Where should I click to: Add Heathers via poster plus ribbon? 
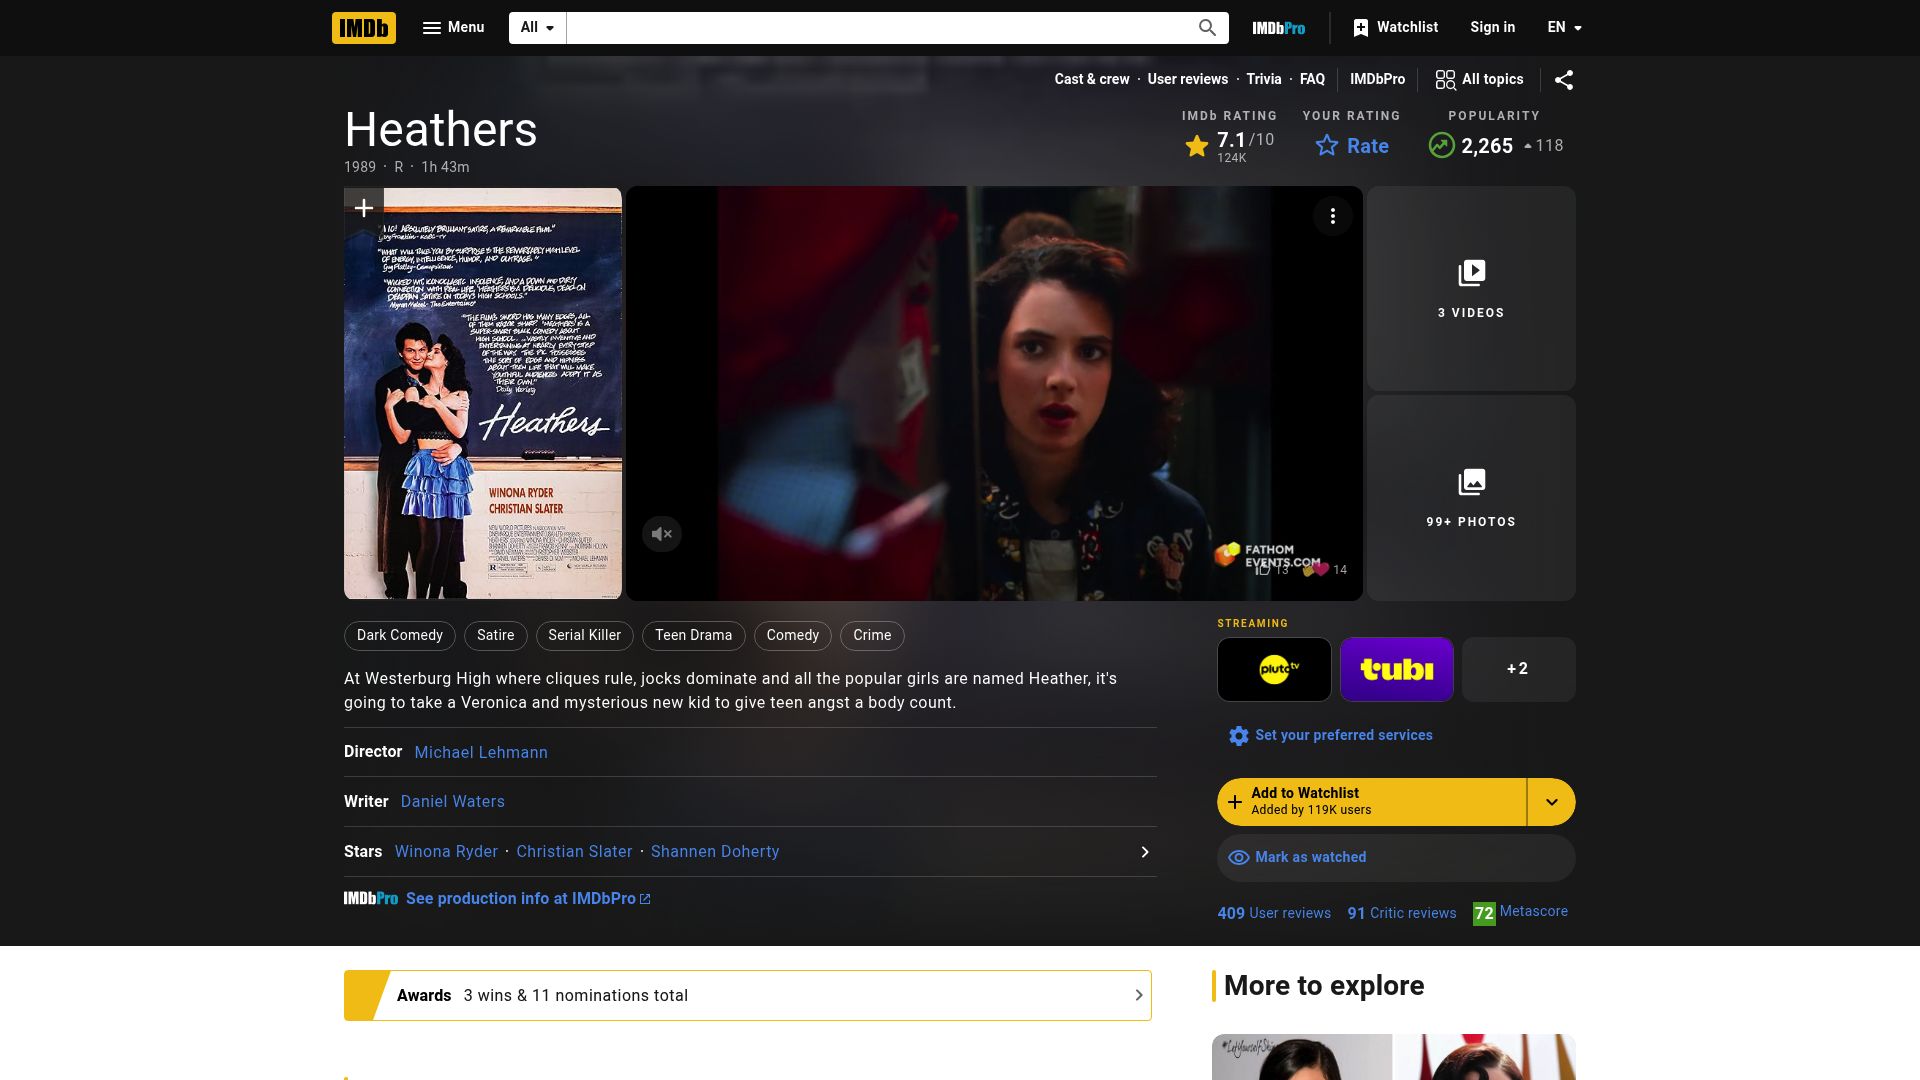click(x=364, y=208)
